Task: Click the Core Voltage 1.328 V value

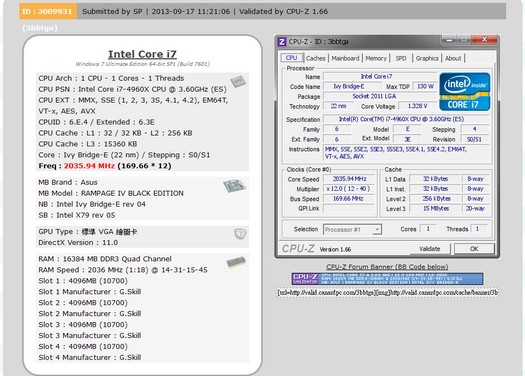Action: click(418, 106)
